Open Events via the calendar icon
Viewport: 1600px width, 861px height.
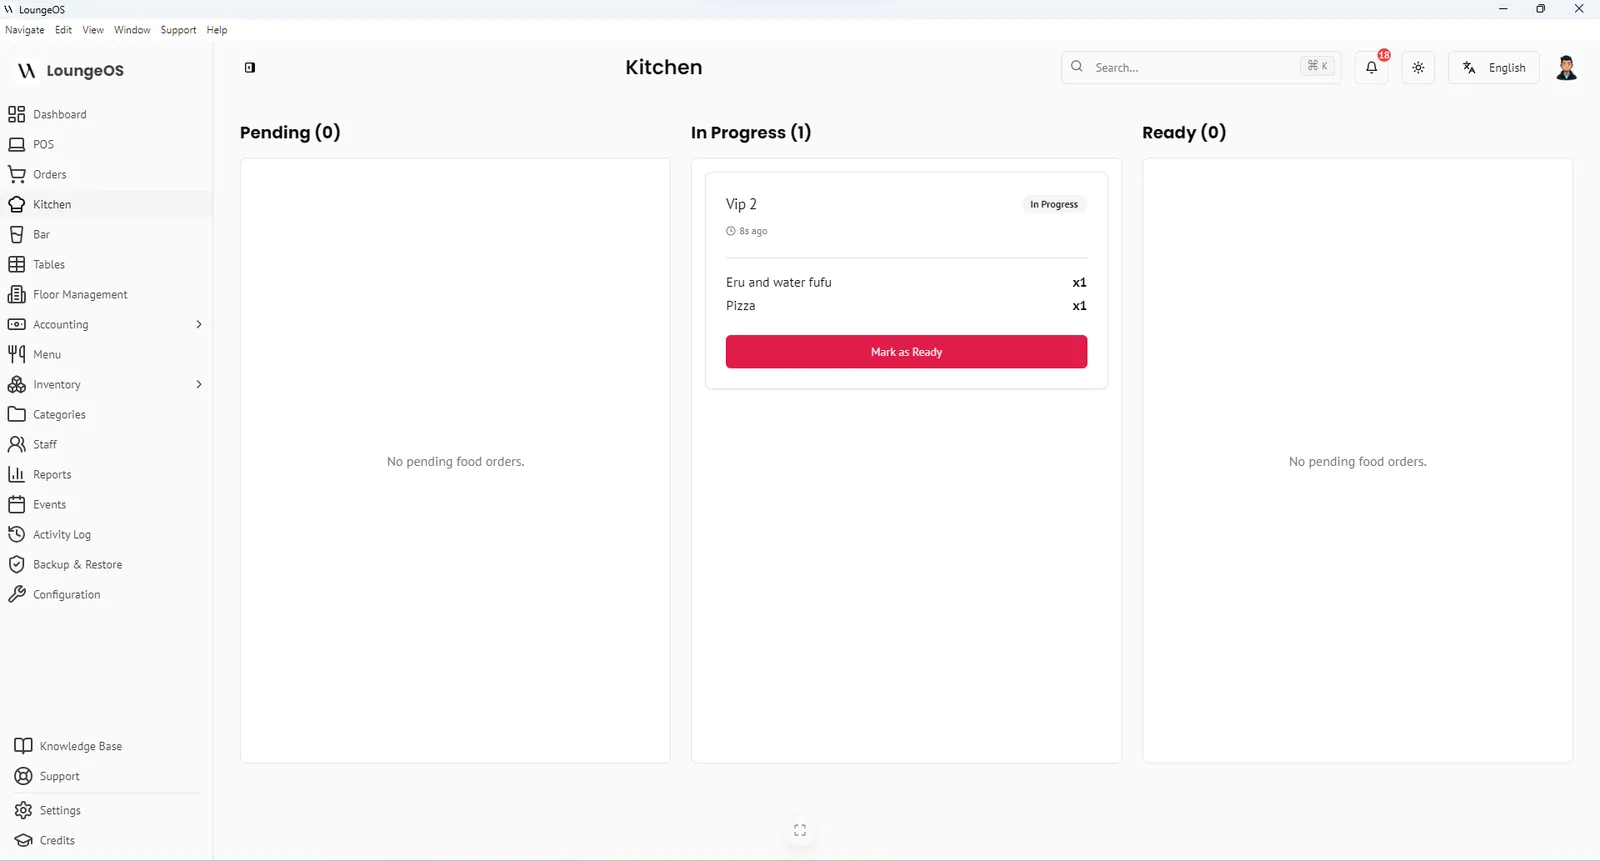pos(17,504)
